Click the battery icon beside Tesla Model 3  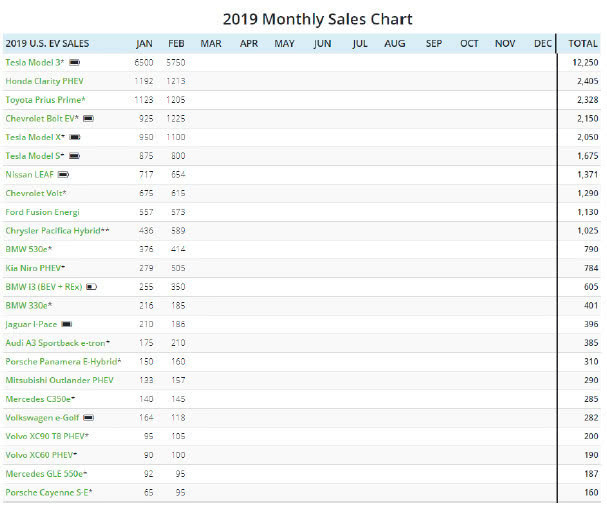[x=74, y=62]
